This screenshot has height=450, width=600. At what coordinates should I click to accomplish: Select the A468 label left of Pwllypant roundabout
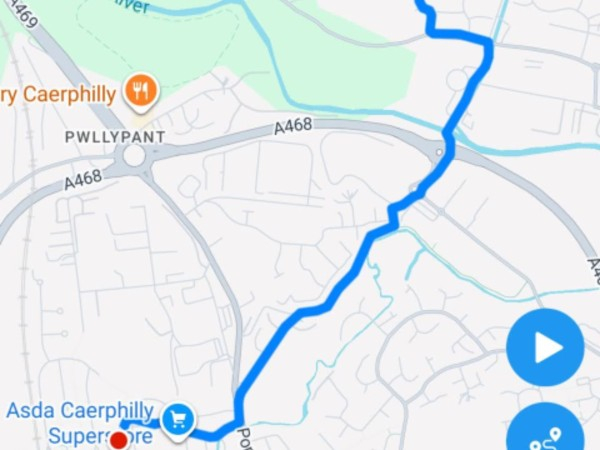[x=83, y=180]
